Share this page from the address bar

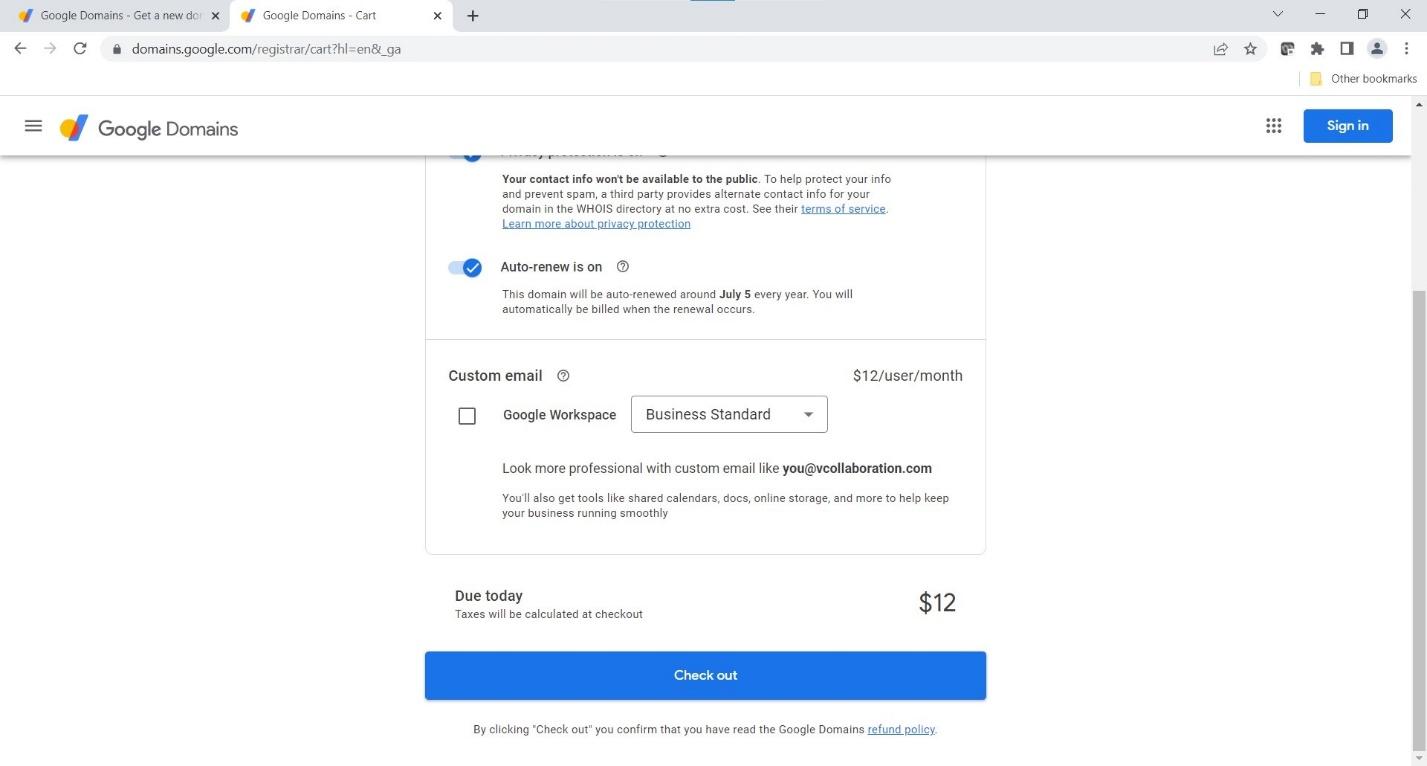click(x=1220, y=48)
